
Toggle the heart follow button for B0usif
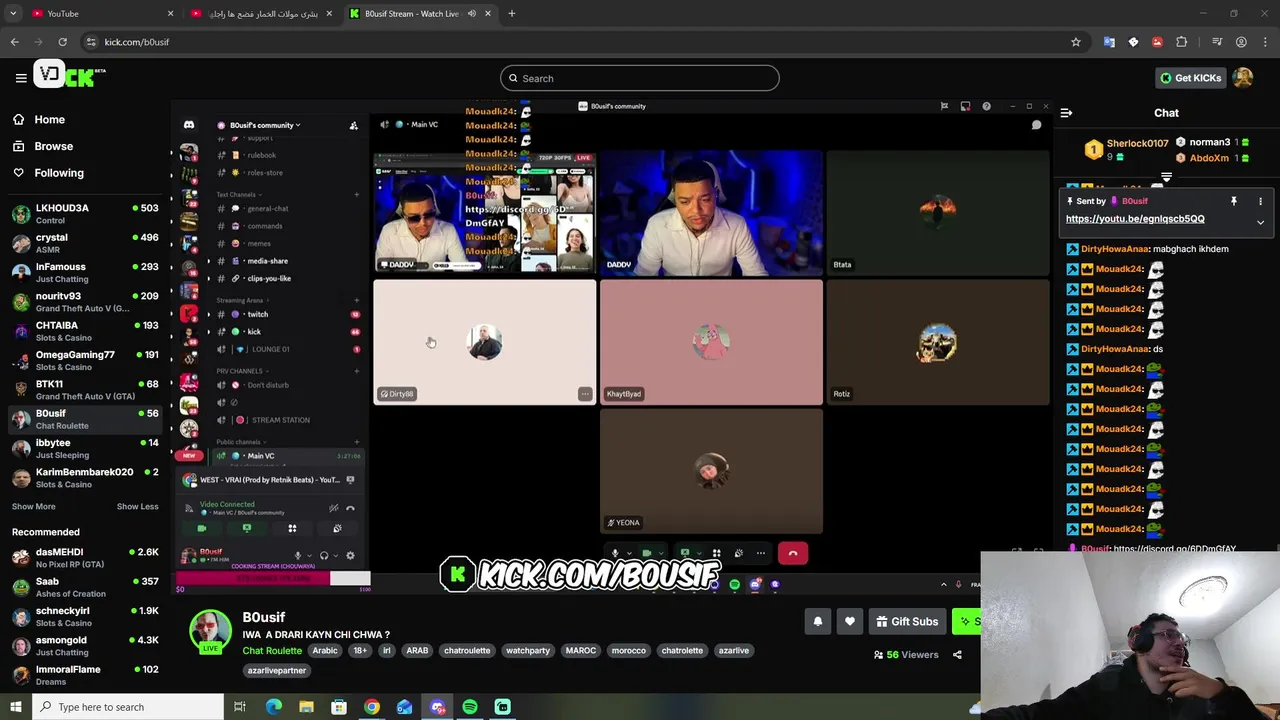coord(850,622)
